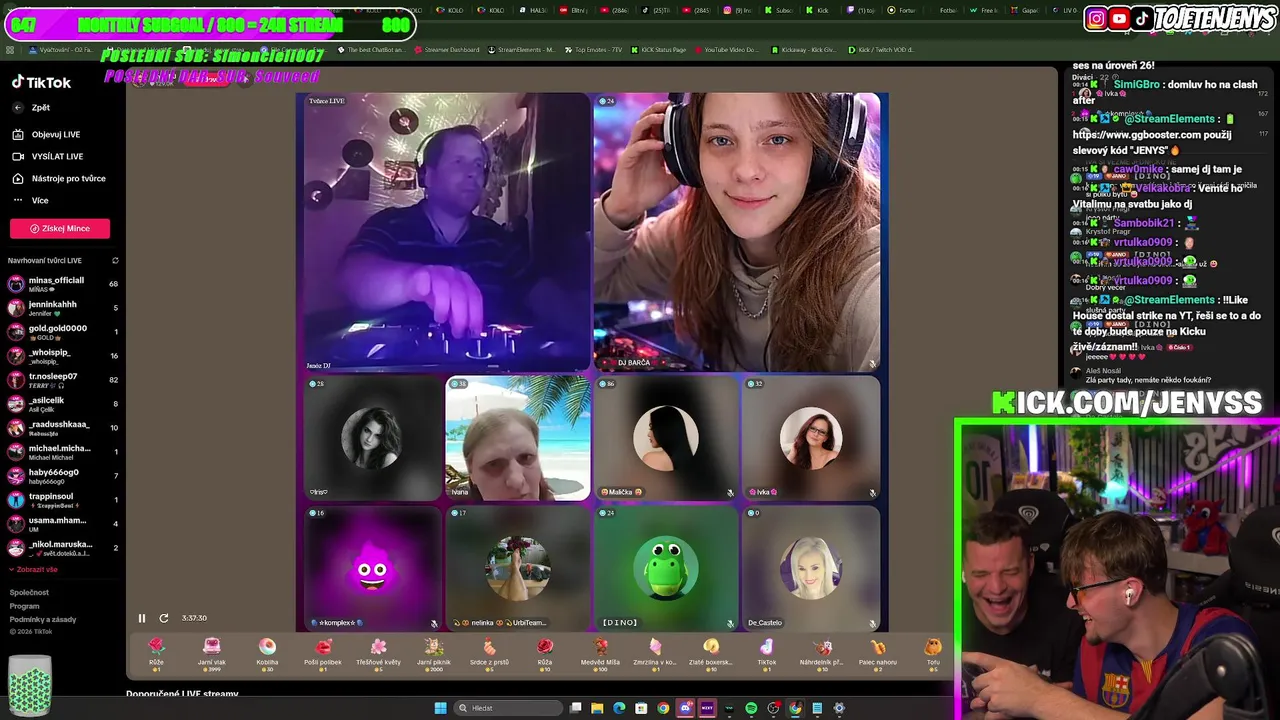The image size is (1280, 720).
Task: Open Google Chrome on taskbar
Action: click(x=663, y=708)
